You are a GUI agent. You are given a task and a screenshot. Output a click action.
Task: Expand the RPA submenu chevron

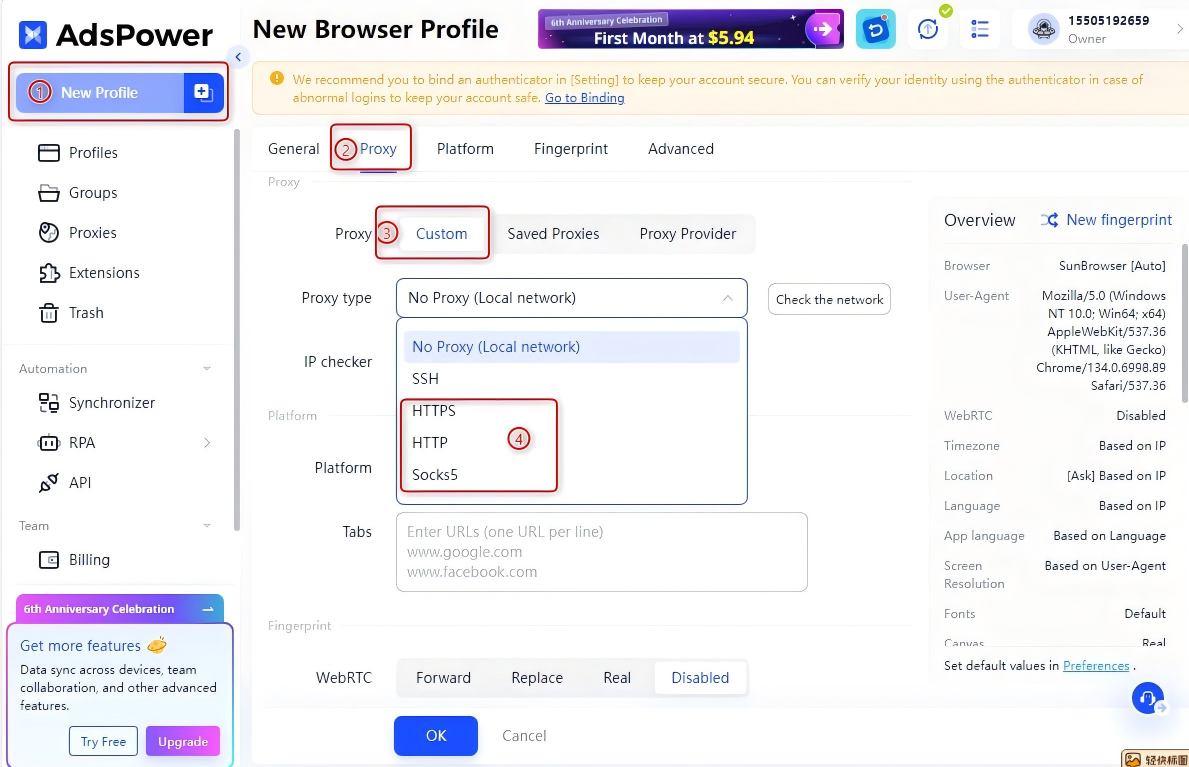pos(207,443)
